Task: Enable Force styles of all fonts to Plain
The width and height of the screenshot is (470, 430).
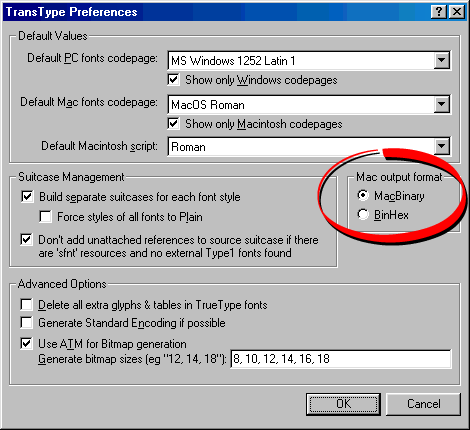Action: pyautogui.click(x=45, y=217)
